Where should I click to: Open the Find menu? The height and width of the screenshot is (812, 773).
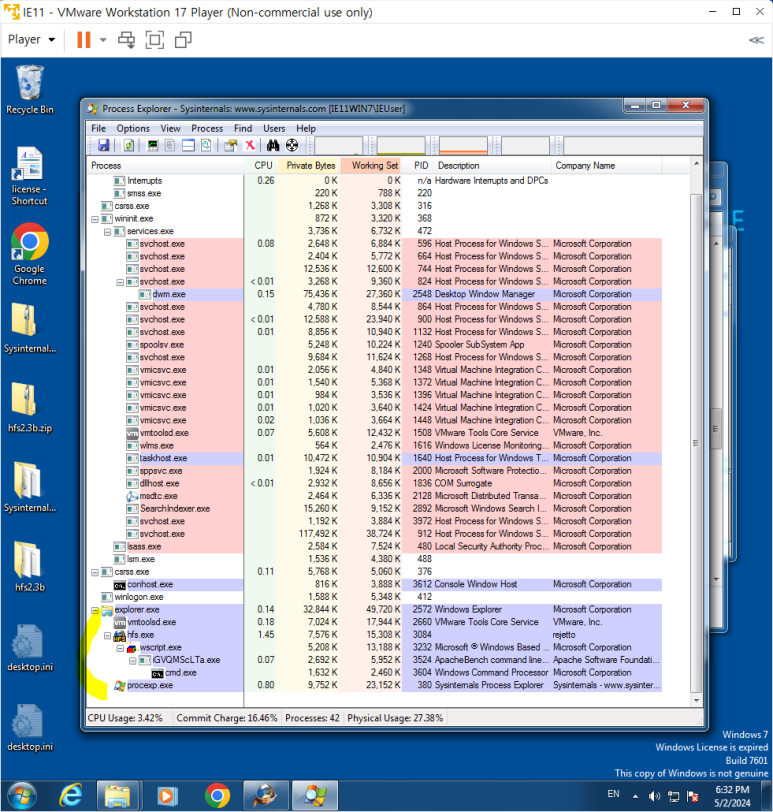(243, 128)
